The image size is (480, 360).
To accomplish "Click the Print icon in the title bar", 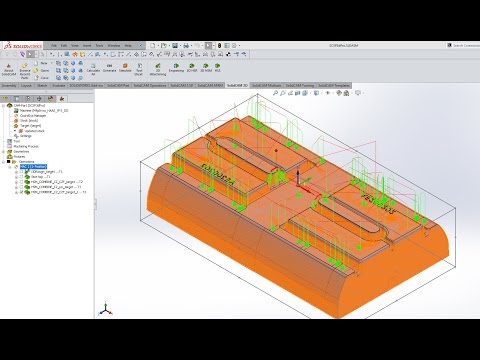I will [x=186, y=46].
